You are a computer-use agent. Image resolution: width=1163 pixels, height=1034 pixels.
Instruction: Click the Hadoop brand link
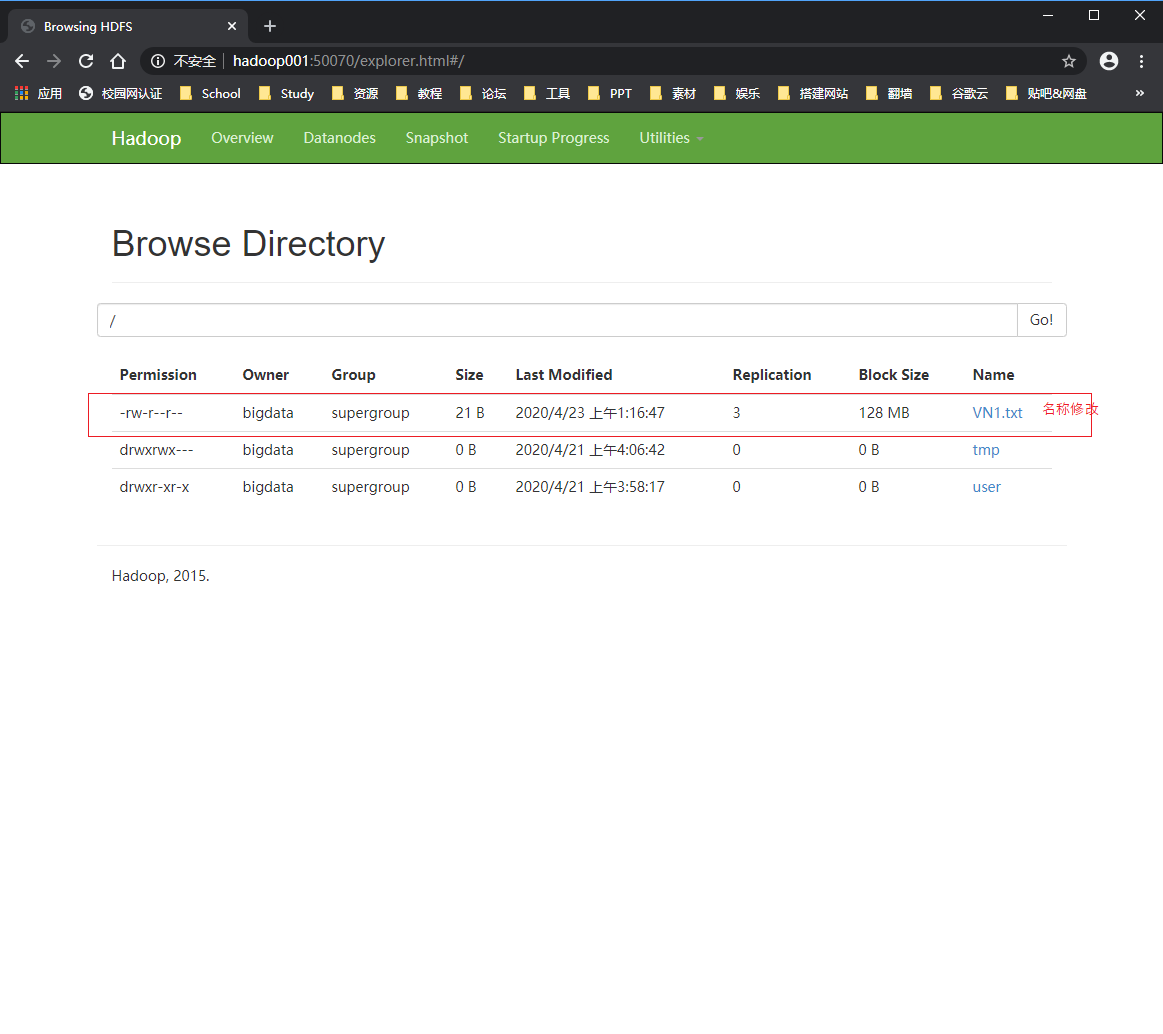pyautogui.click(x=146, y=138)
